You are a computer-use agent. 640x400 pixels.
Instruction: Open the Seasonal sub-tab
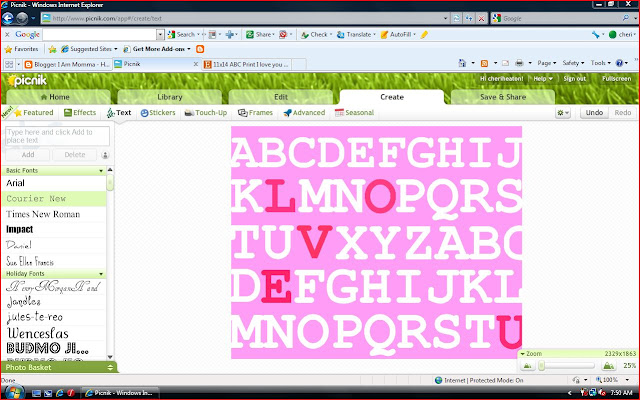coord(354,113)
